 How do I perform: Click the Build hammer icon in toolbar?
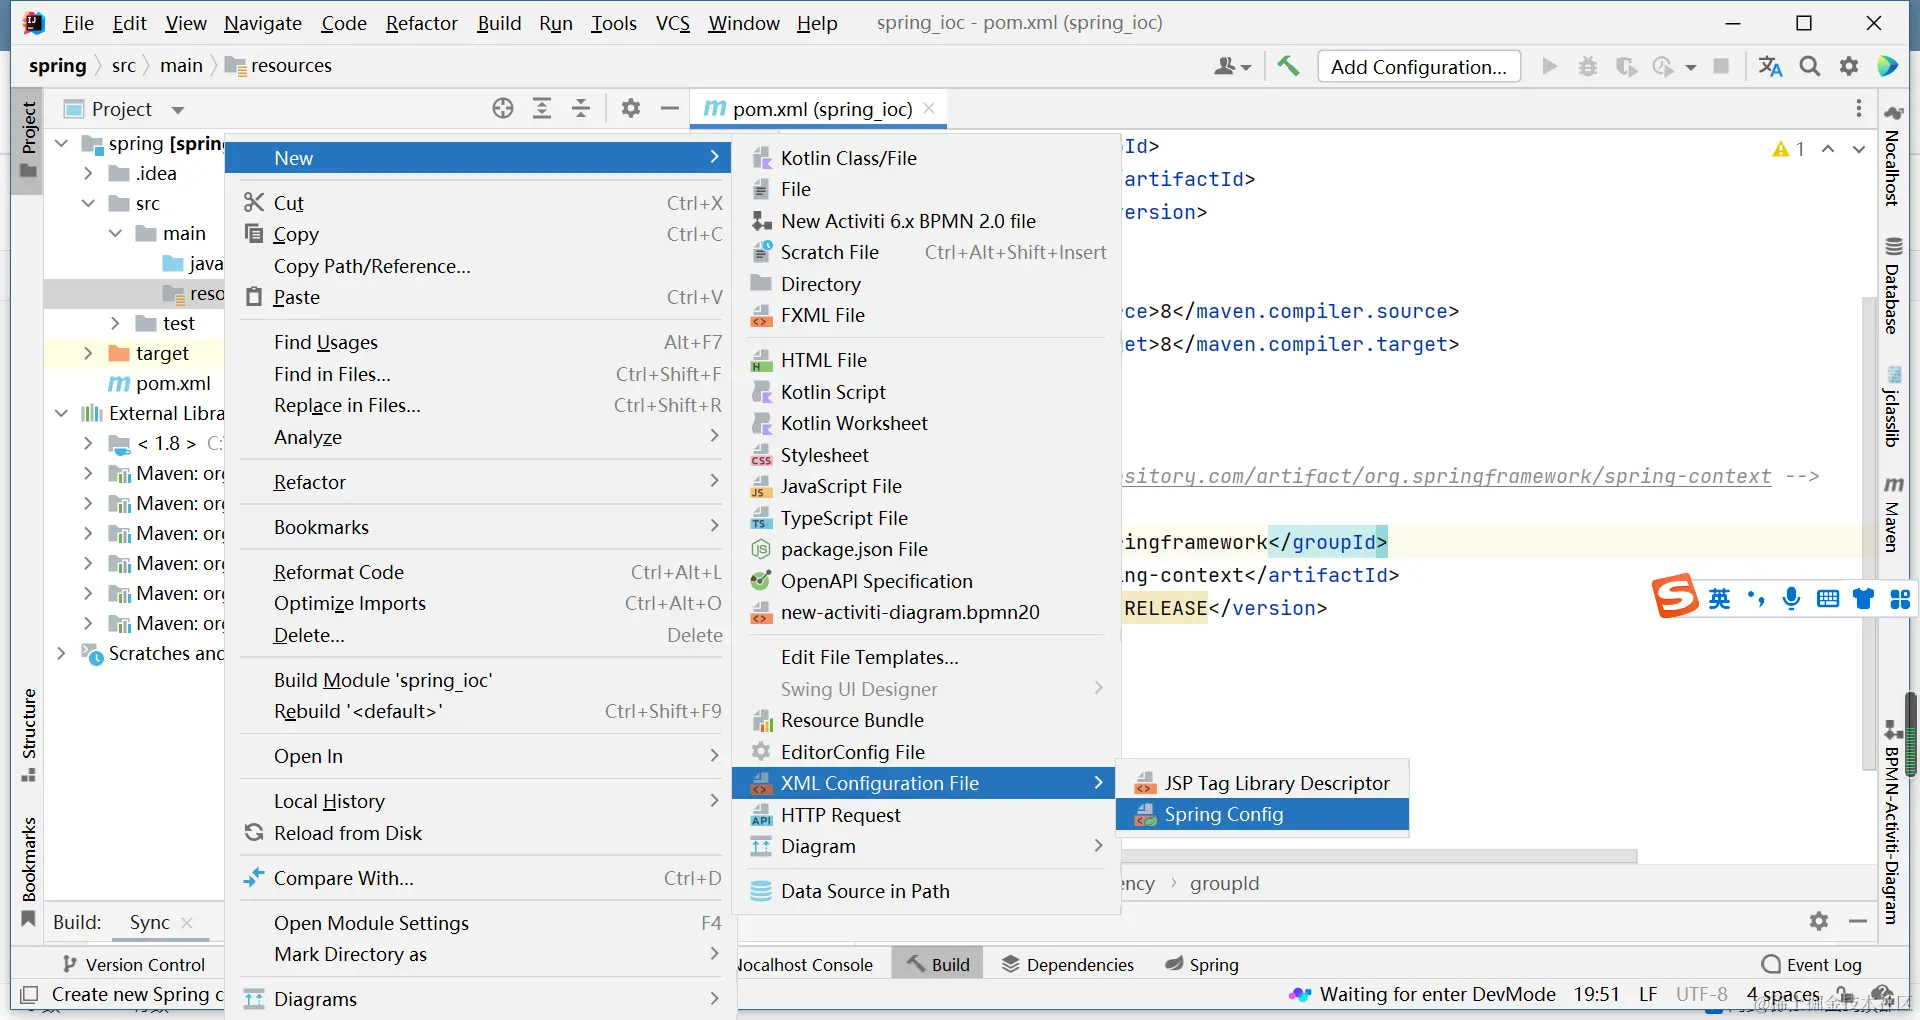tap(1288, 66)
